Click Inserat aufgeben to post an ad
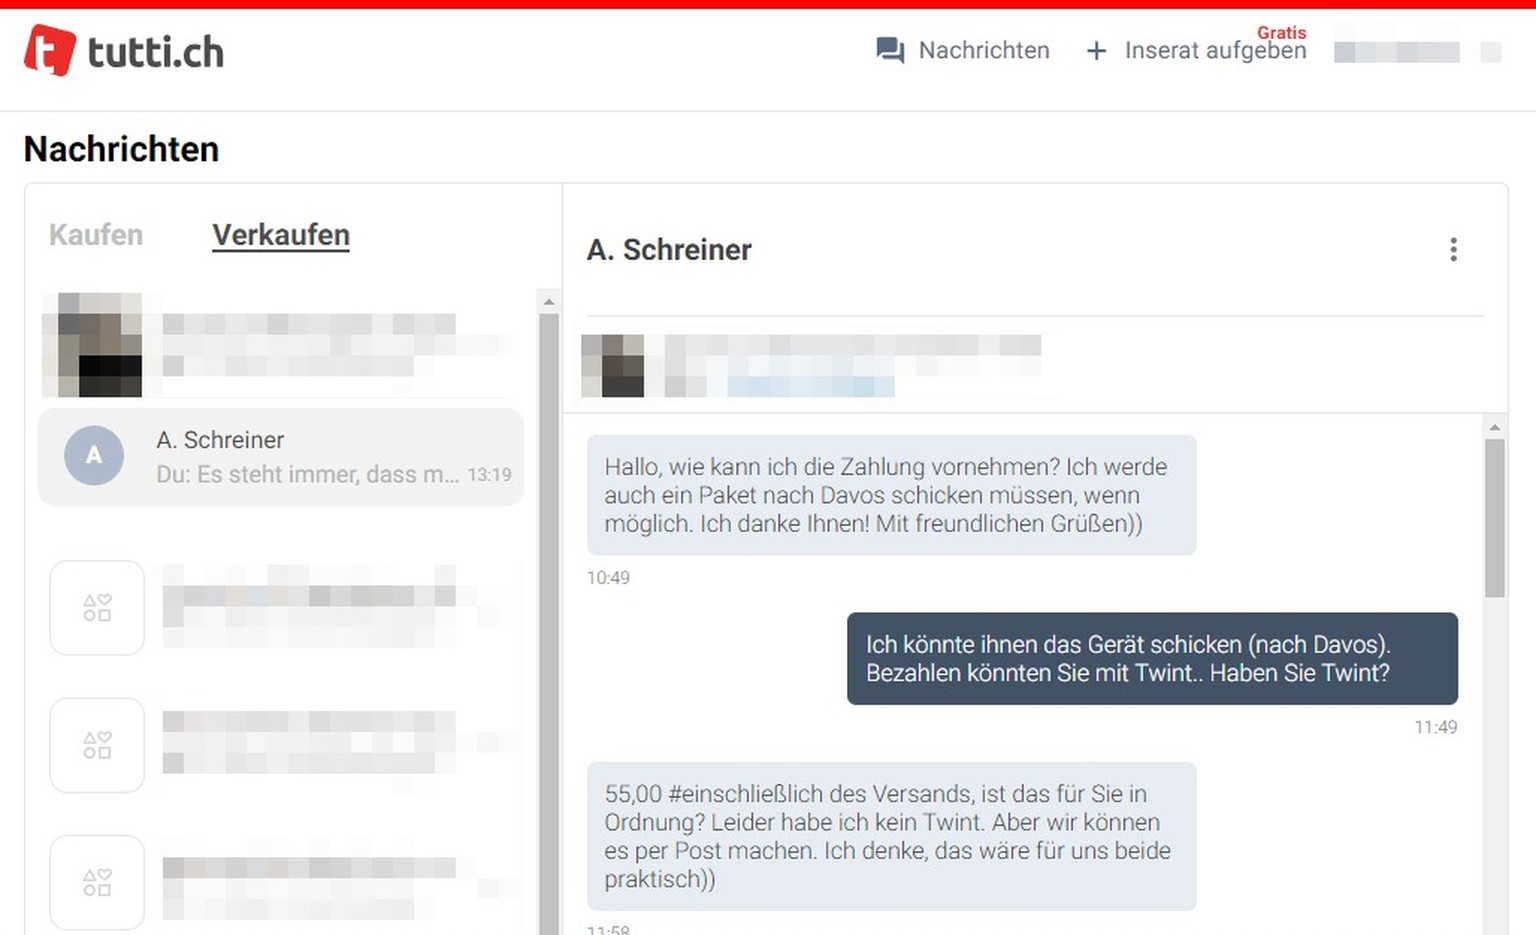 [x=1215, y=51]
